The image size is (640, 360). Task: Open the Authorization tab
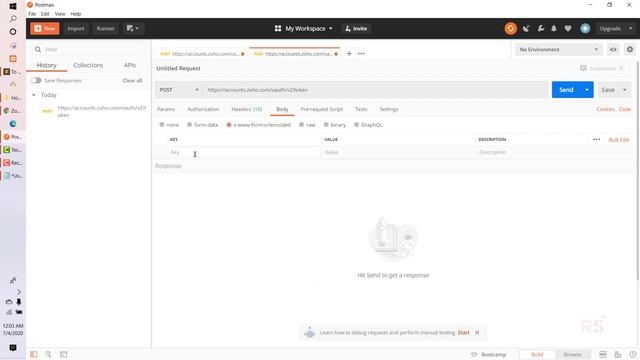[x=203, y=109]
